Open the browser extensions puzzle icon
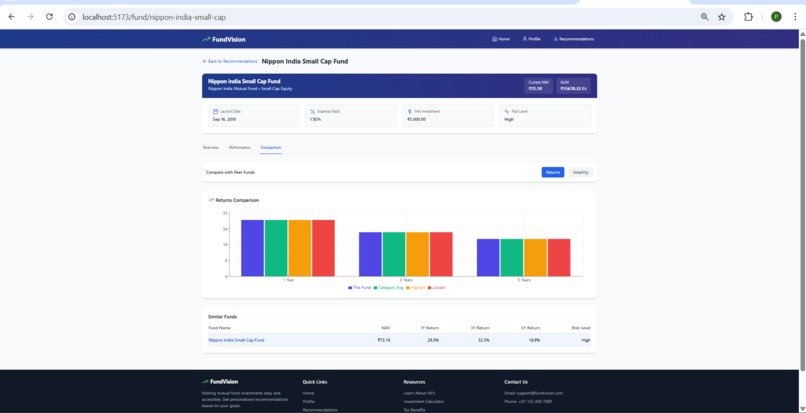 coord(748,17)
